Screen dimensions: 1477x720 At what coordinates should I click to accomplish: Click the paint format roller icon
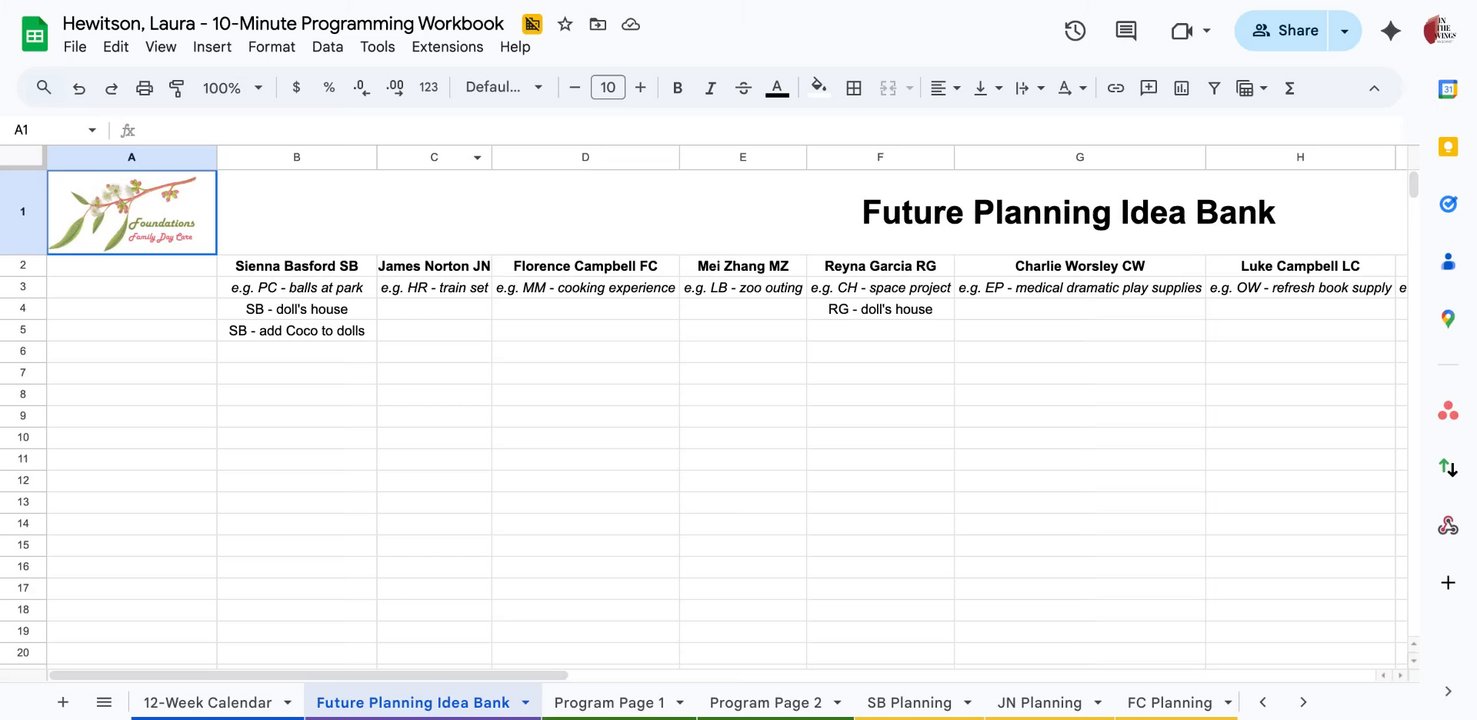coord(177,88)
